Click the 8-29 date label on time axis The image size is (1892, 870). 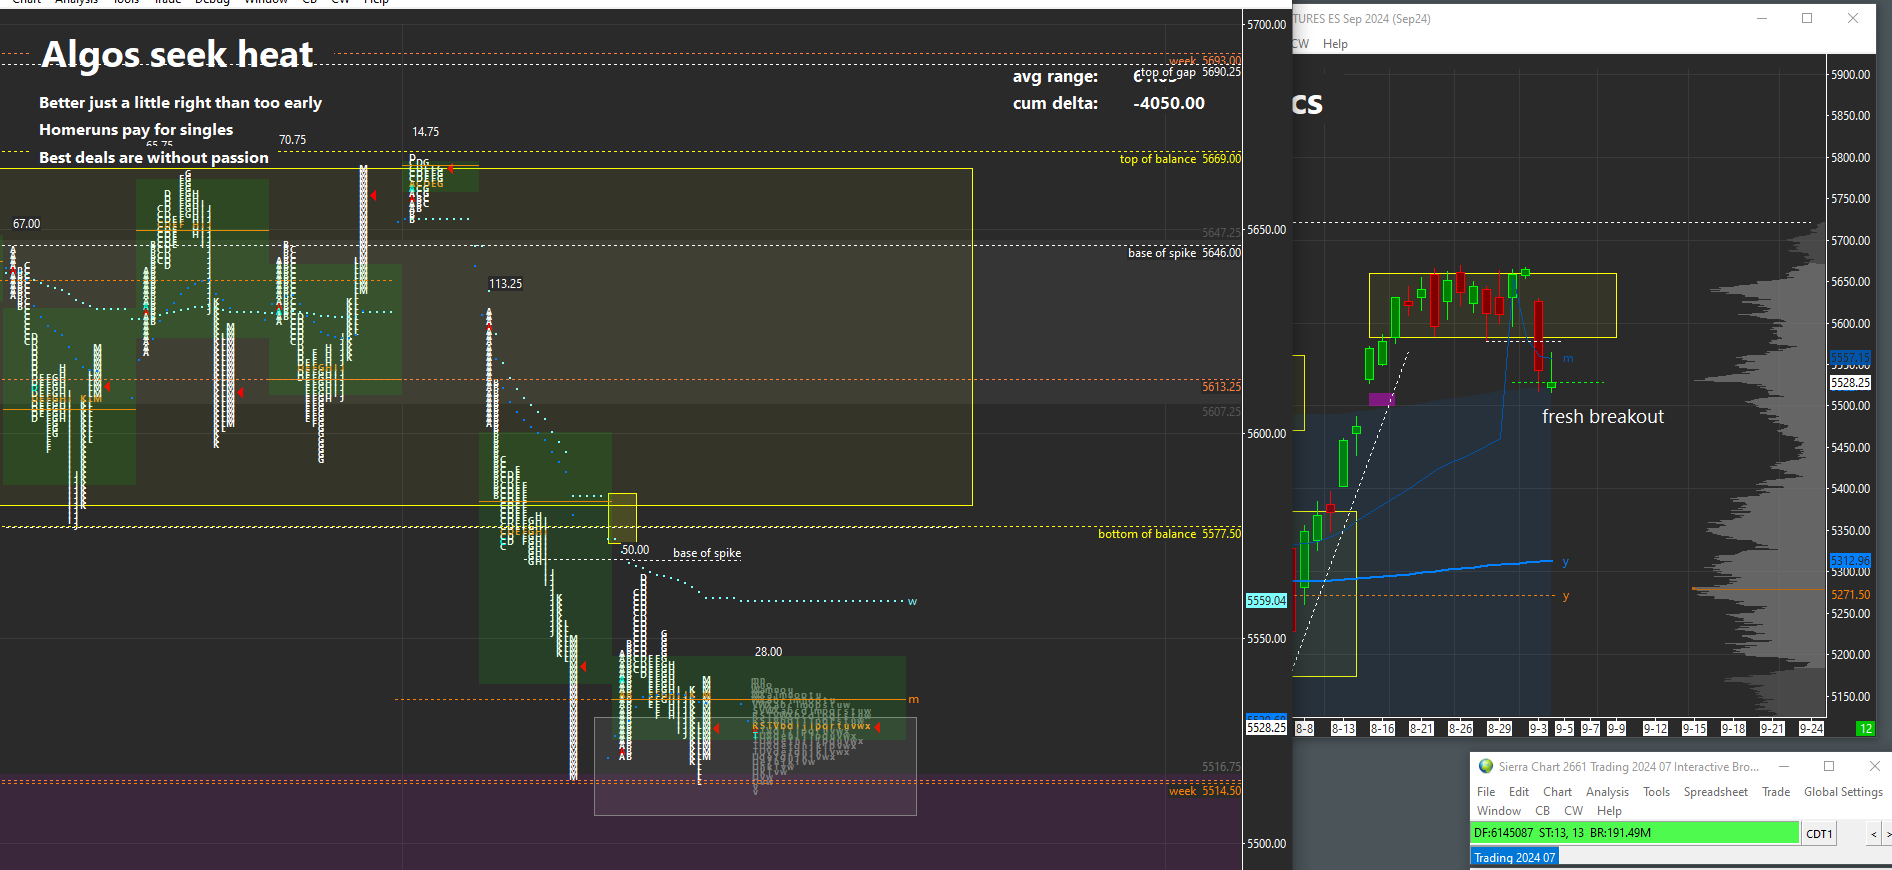1499,728
